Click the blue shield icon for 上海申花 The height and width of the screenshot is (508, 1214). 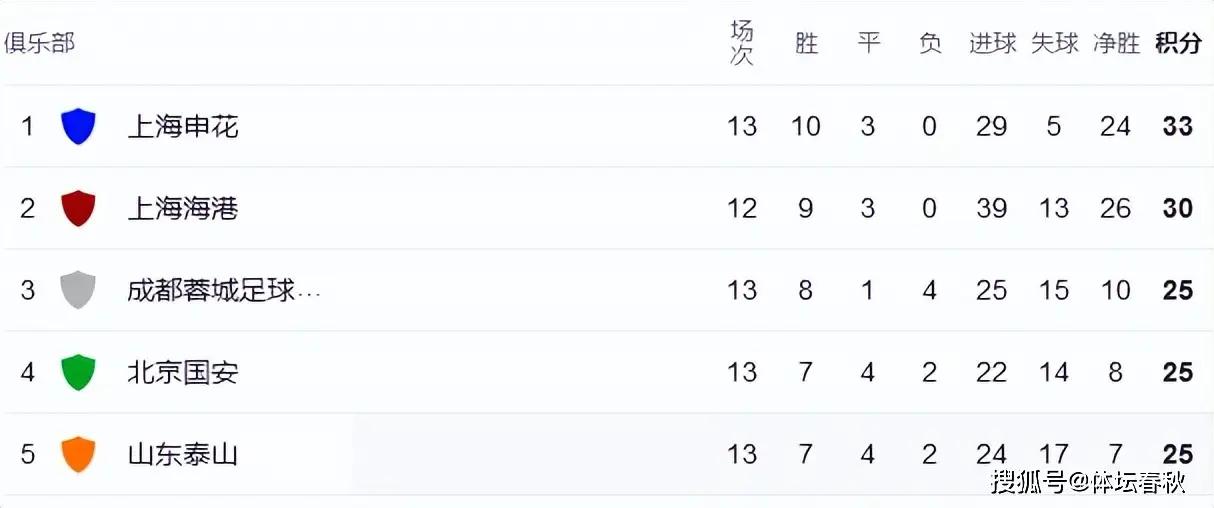pyautogui.click(x=78, y=127)
